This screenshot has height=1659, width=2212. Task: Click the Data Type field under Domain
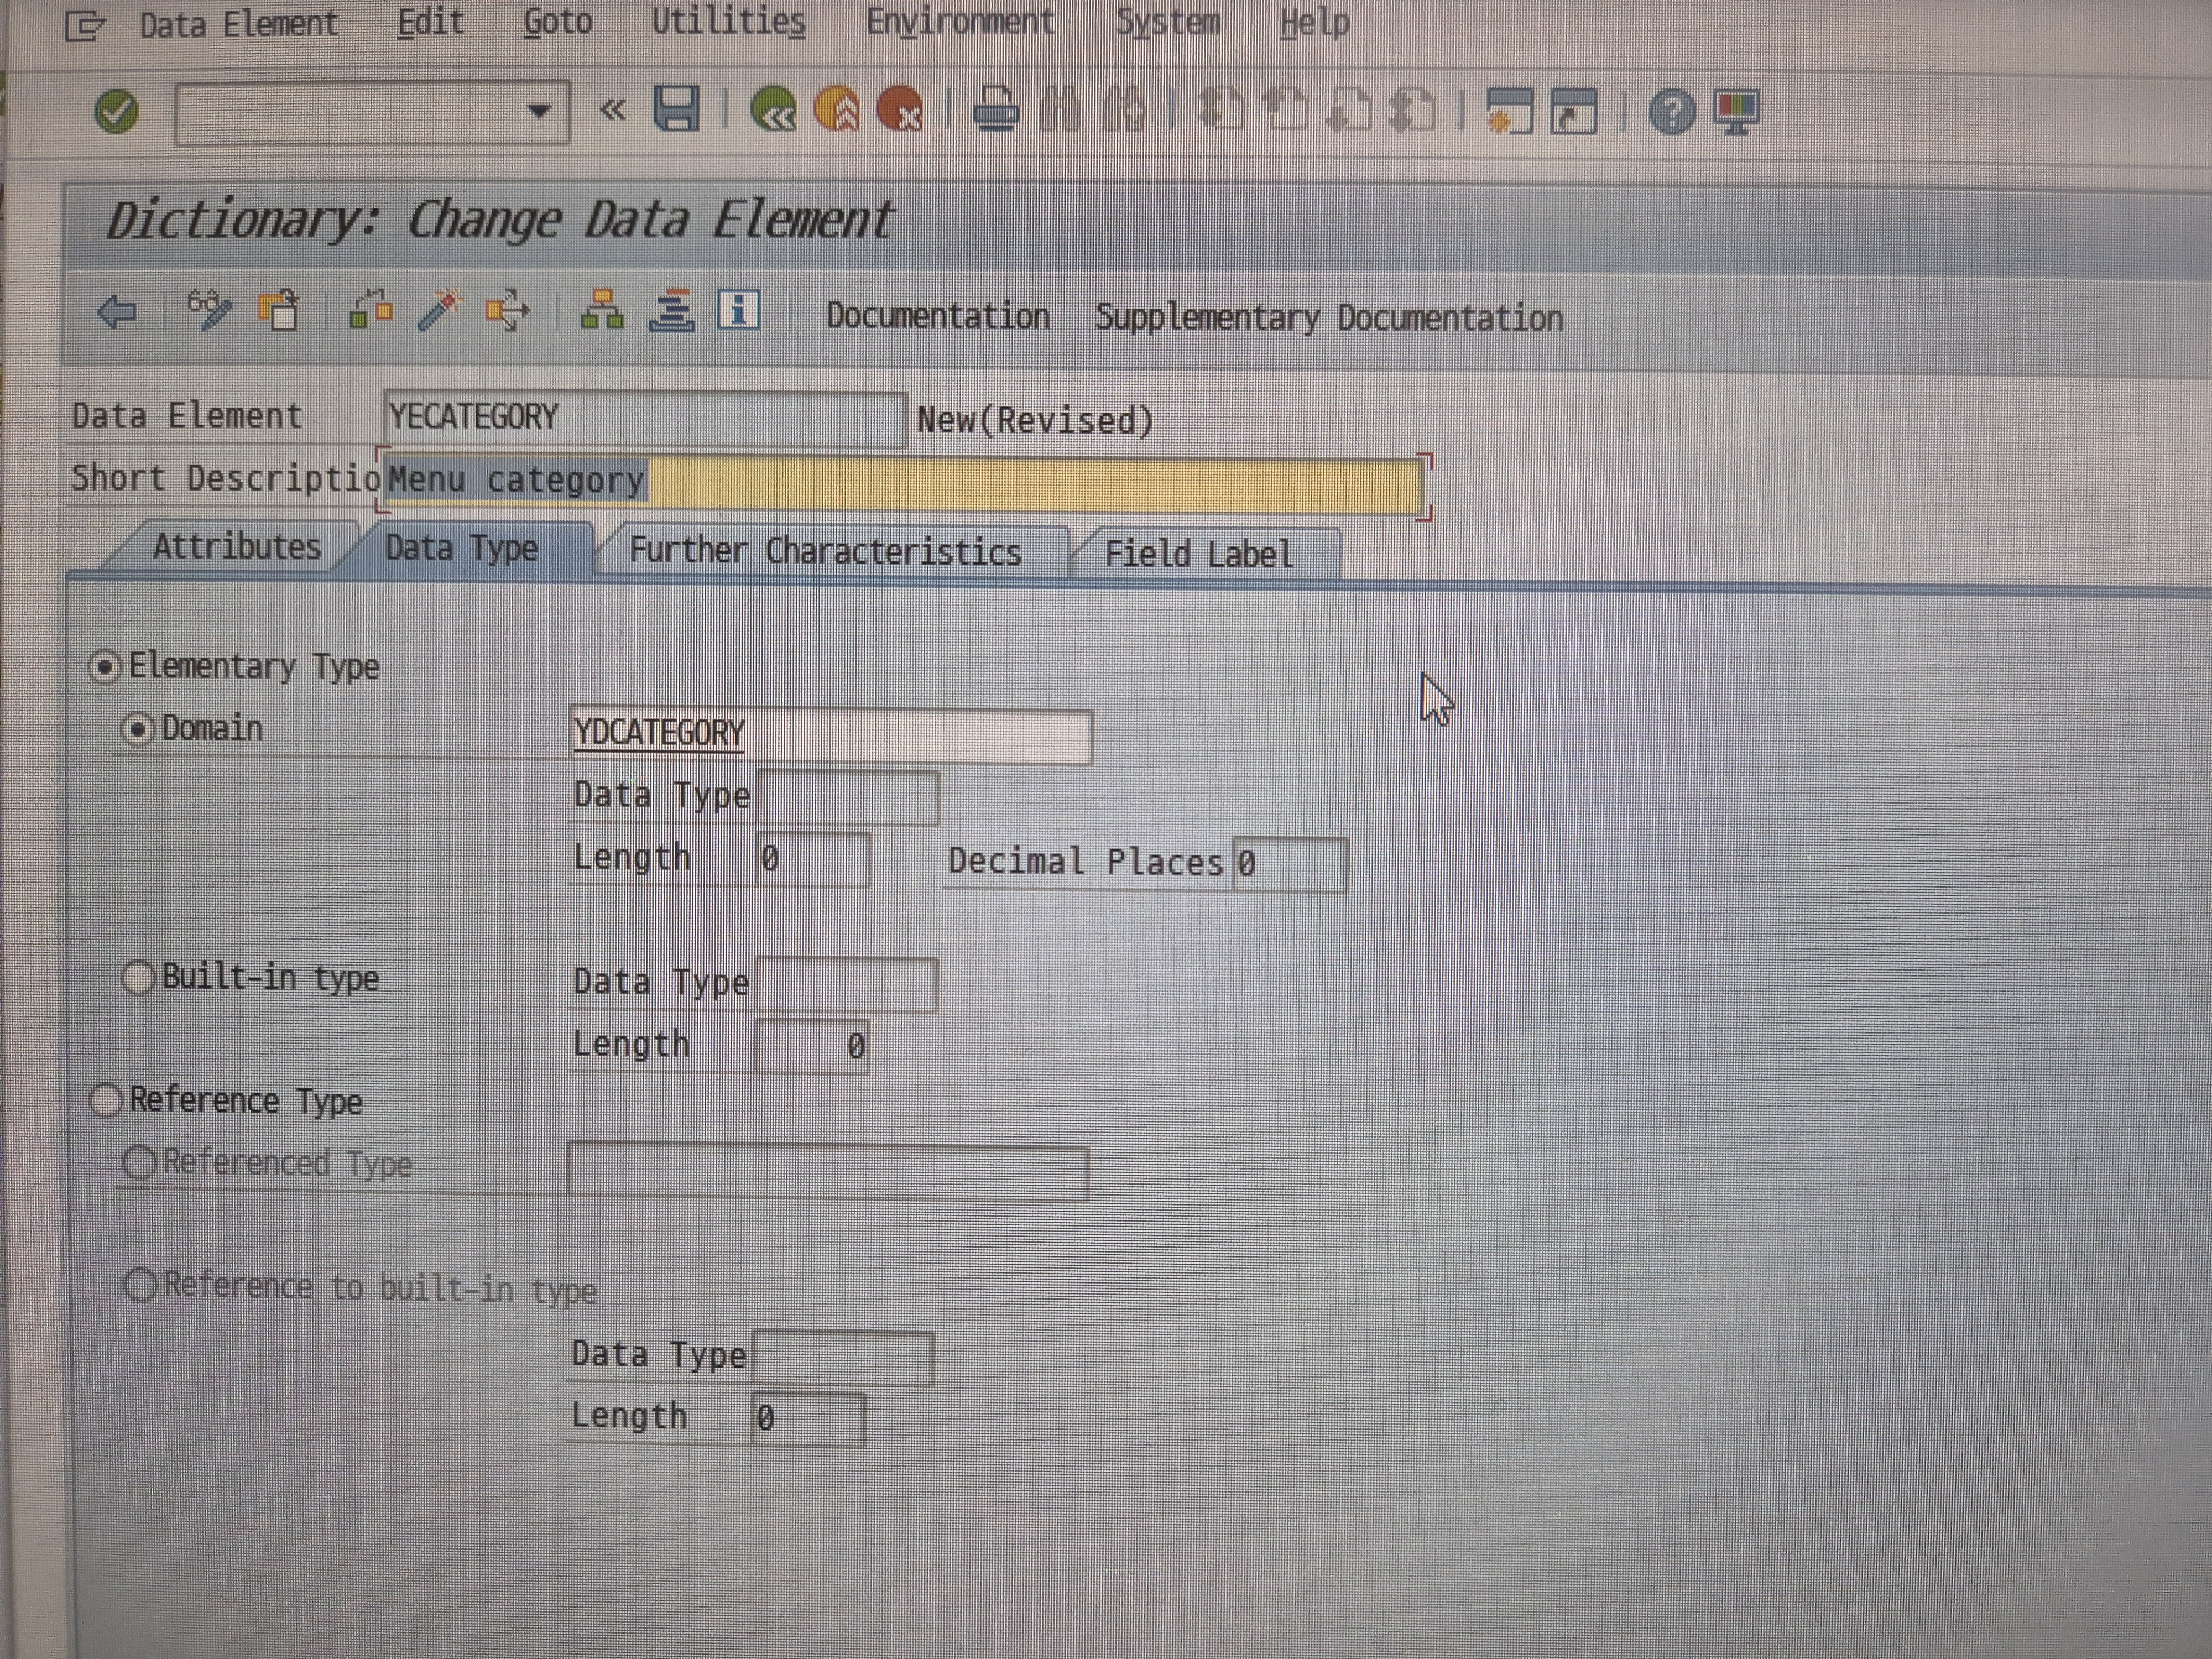point(848,798)
